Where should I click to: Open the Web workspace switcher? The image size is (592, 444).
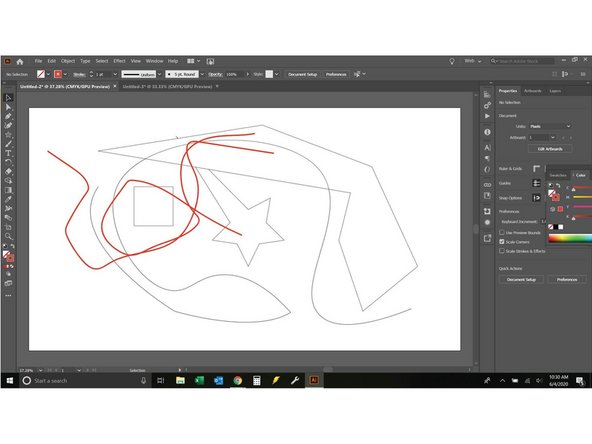[473, 61]
